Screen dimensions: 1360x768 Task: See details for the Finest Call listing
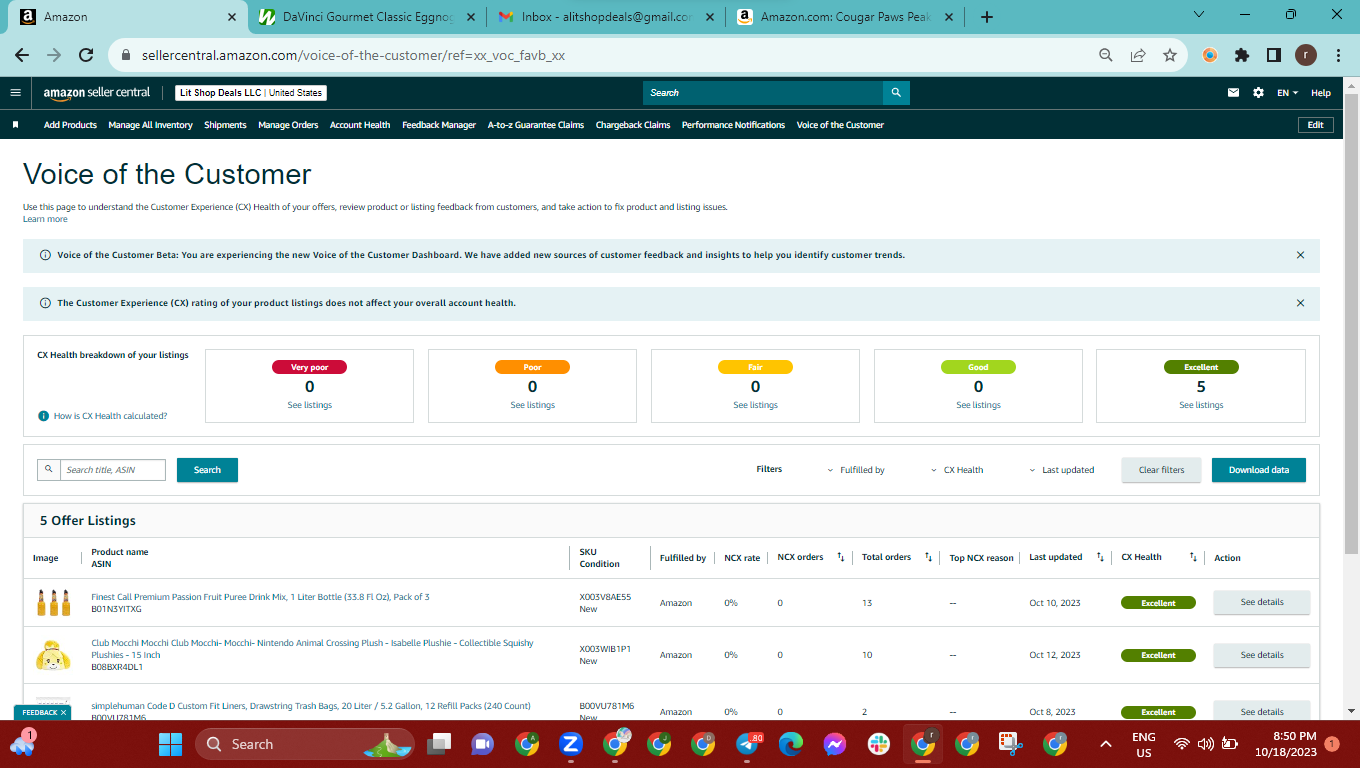tap(1261, 602)
